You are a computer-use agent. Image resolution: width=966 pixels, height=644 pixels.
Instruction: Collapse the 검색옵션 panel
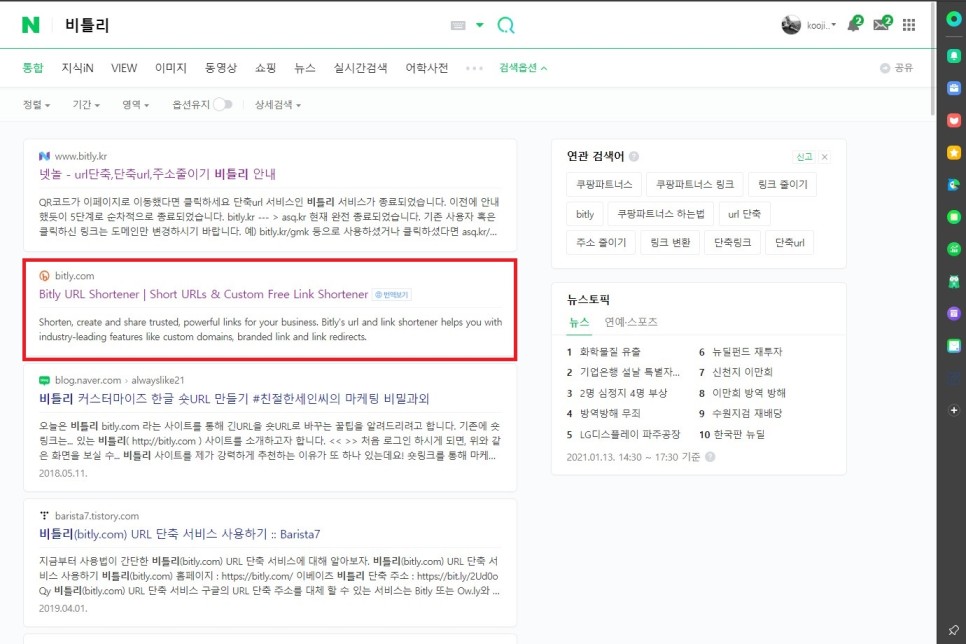(x=523, y=68)
